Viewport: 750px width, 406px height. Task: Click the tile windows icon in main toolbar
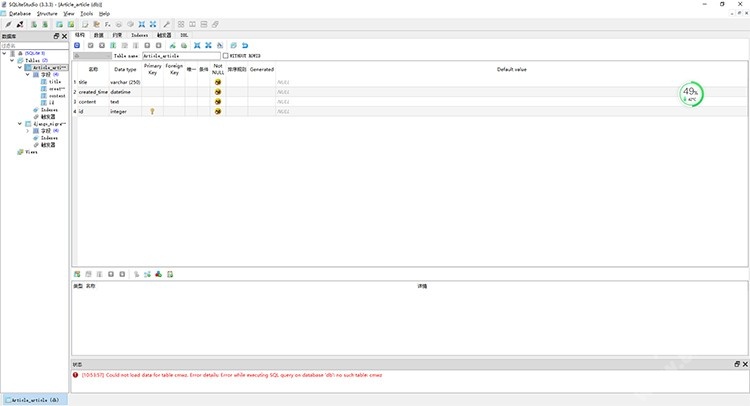coord(181,24)
